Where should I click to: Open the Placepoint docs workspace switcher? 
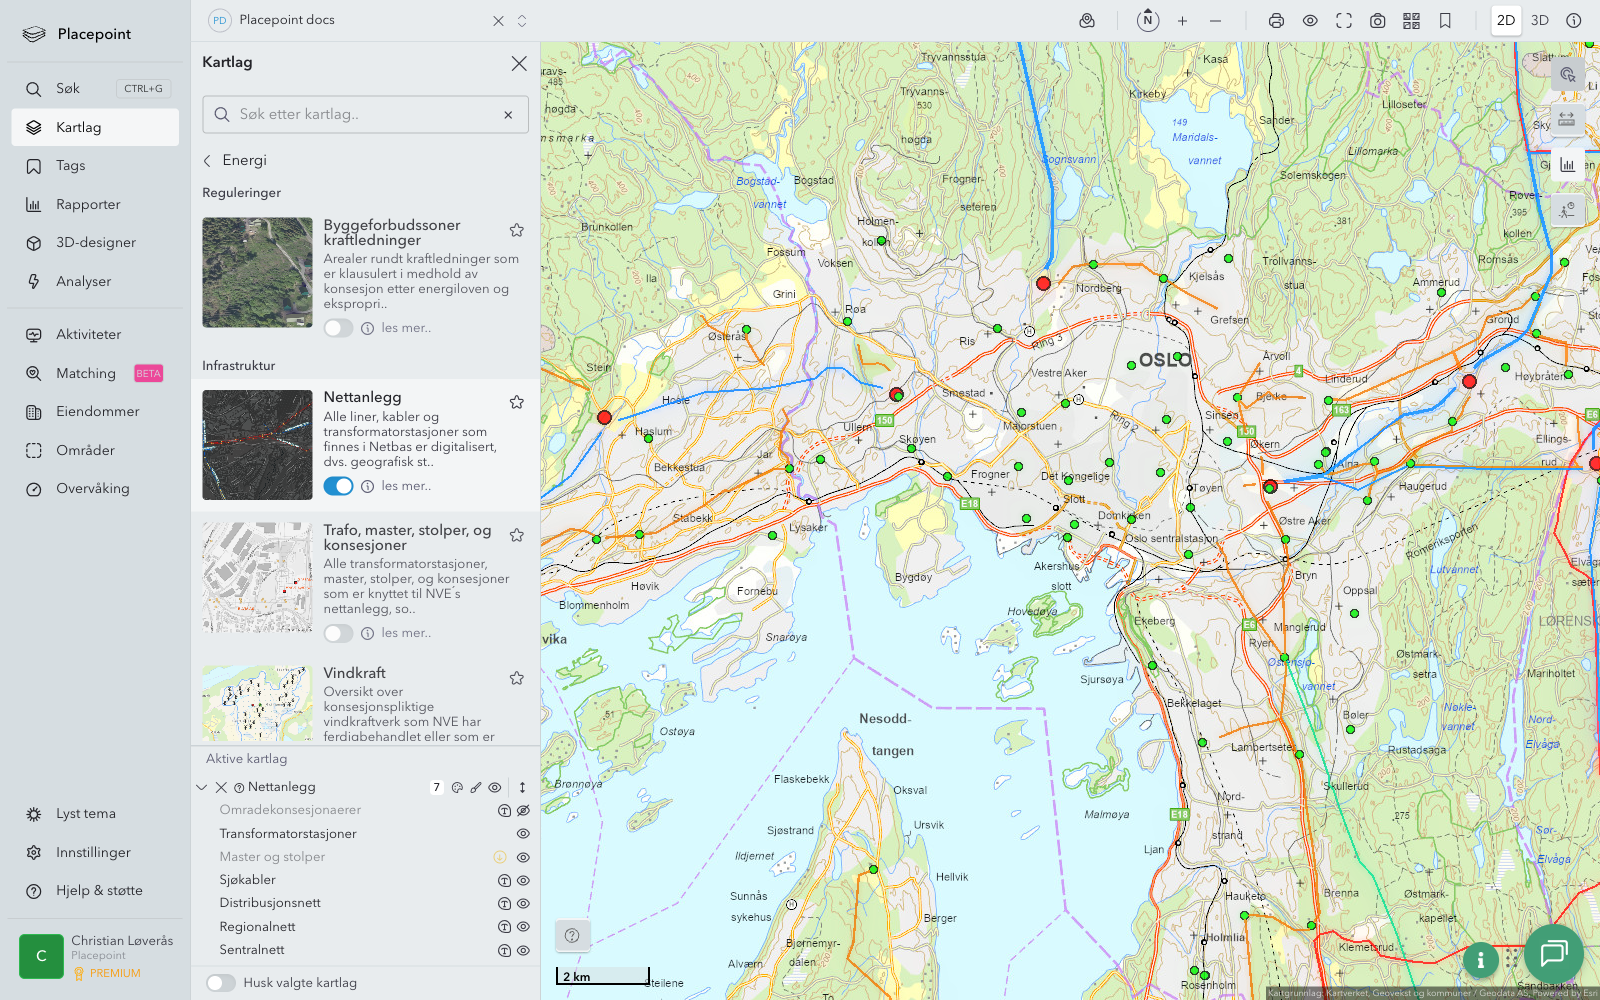coord(521,21)
